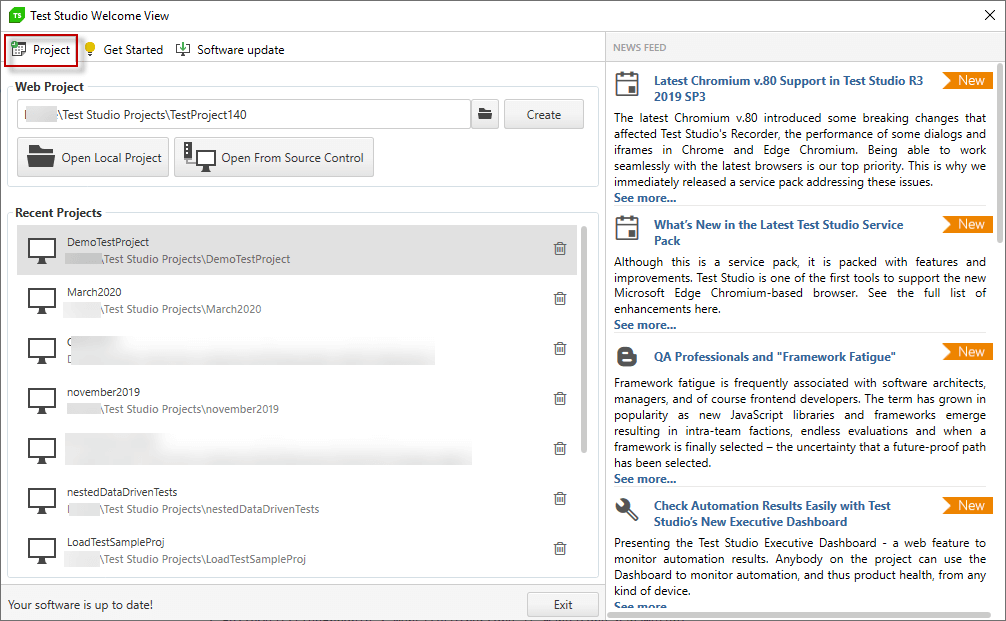Click See more under the Chromium v.80 article
Image resolution: width=1006 pixels, height=621 pixels.
coord(645,198)
